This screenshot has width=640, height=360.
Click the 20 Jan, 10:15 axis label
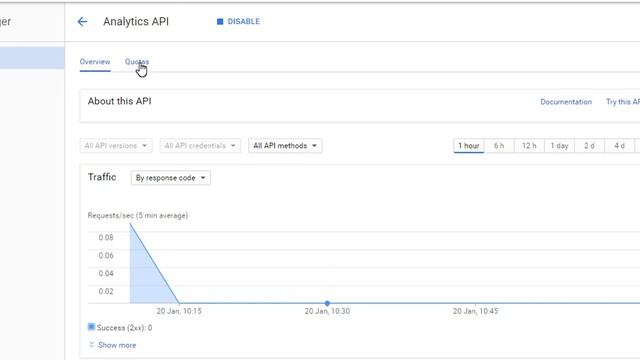click(179, 311)
